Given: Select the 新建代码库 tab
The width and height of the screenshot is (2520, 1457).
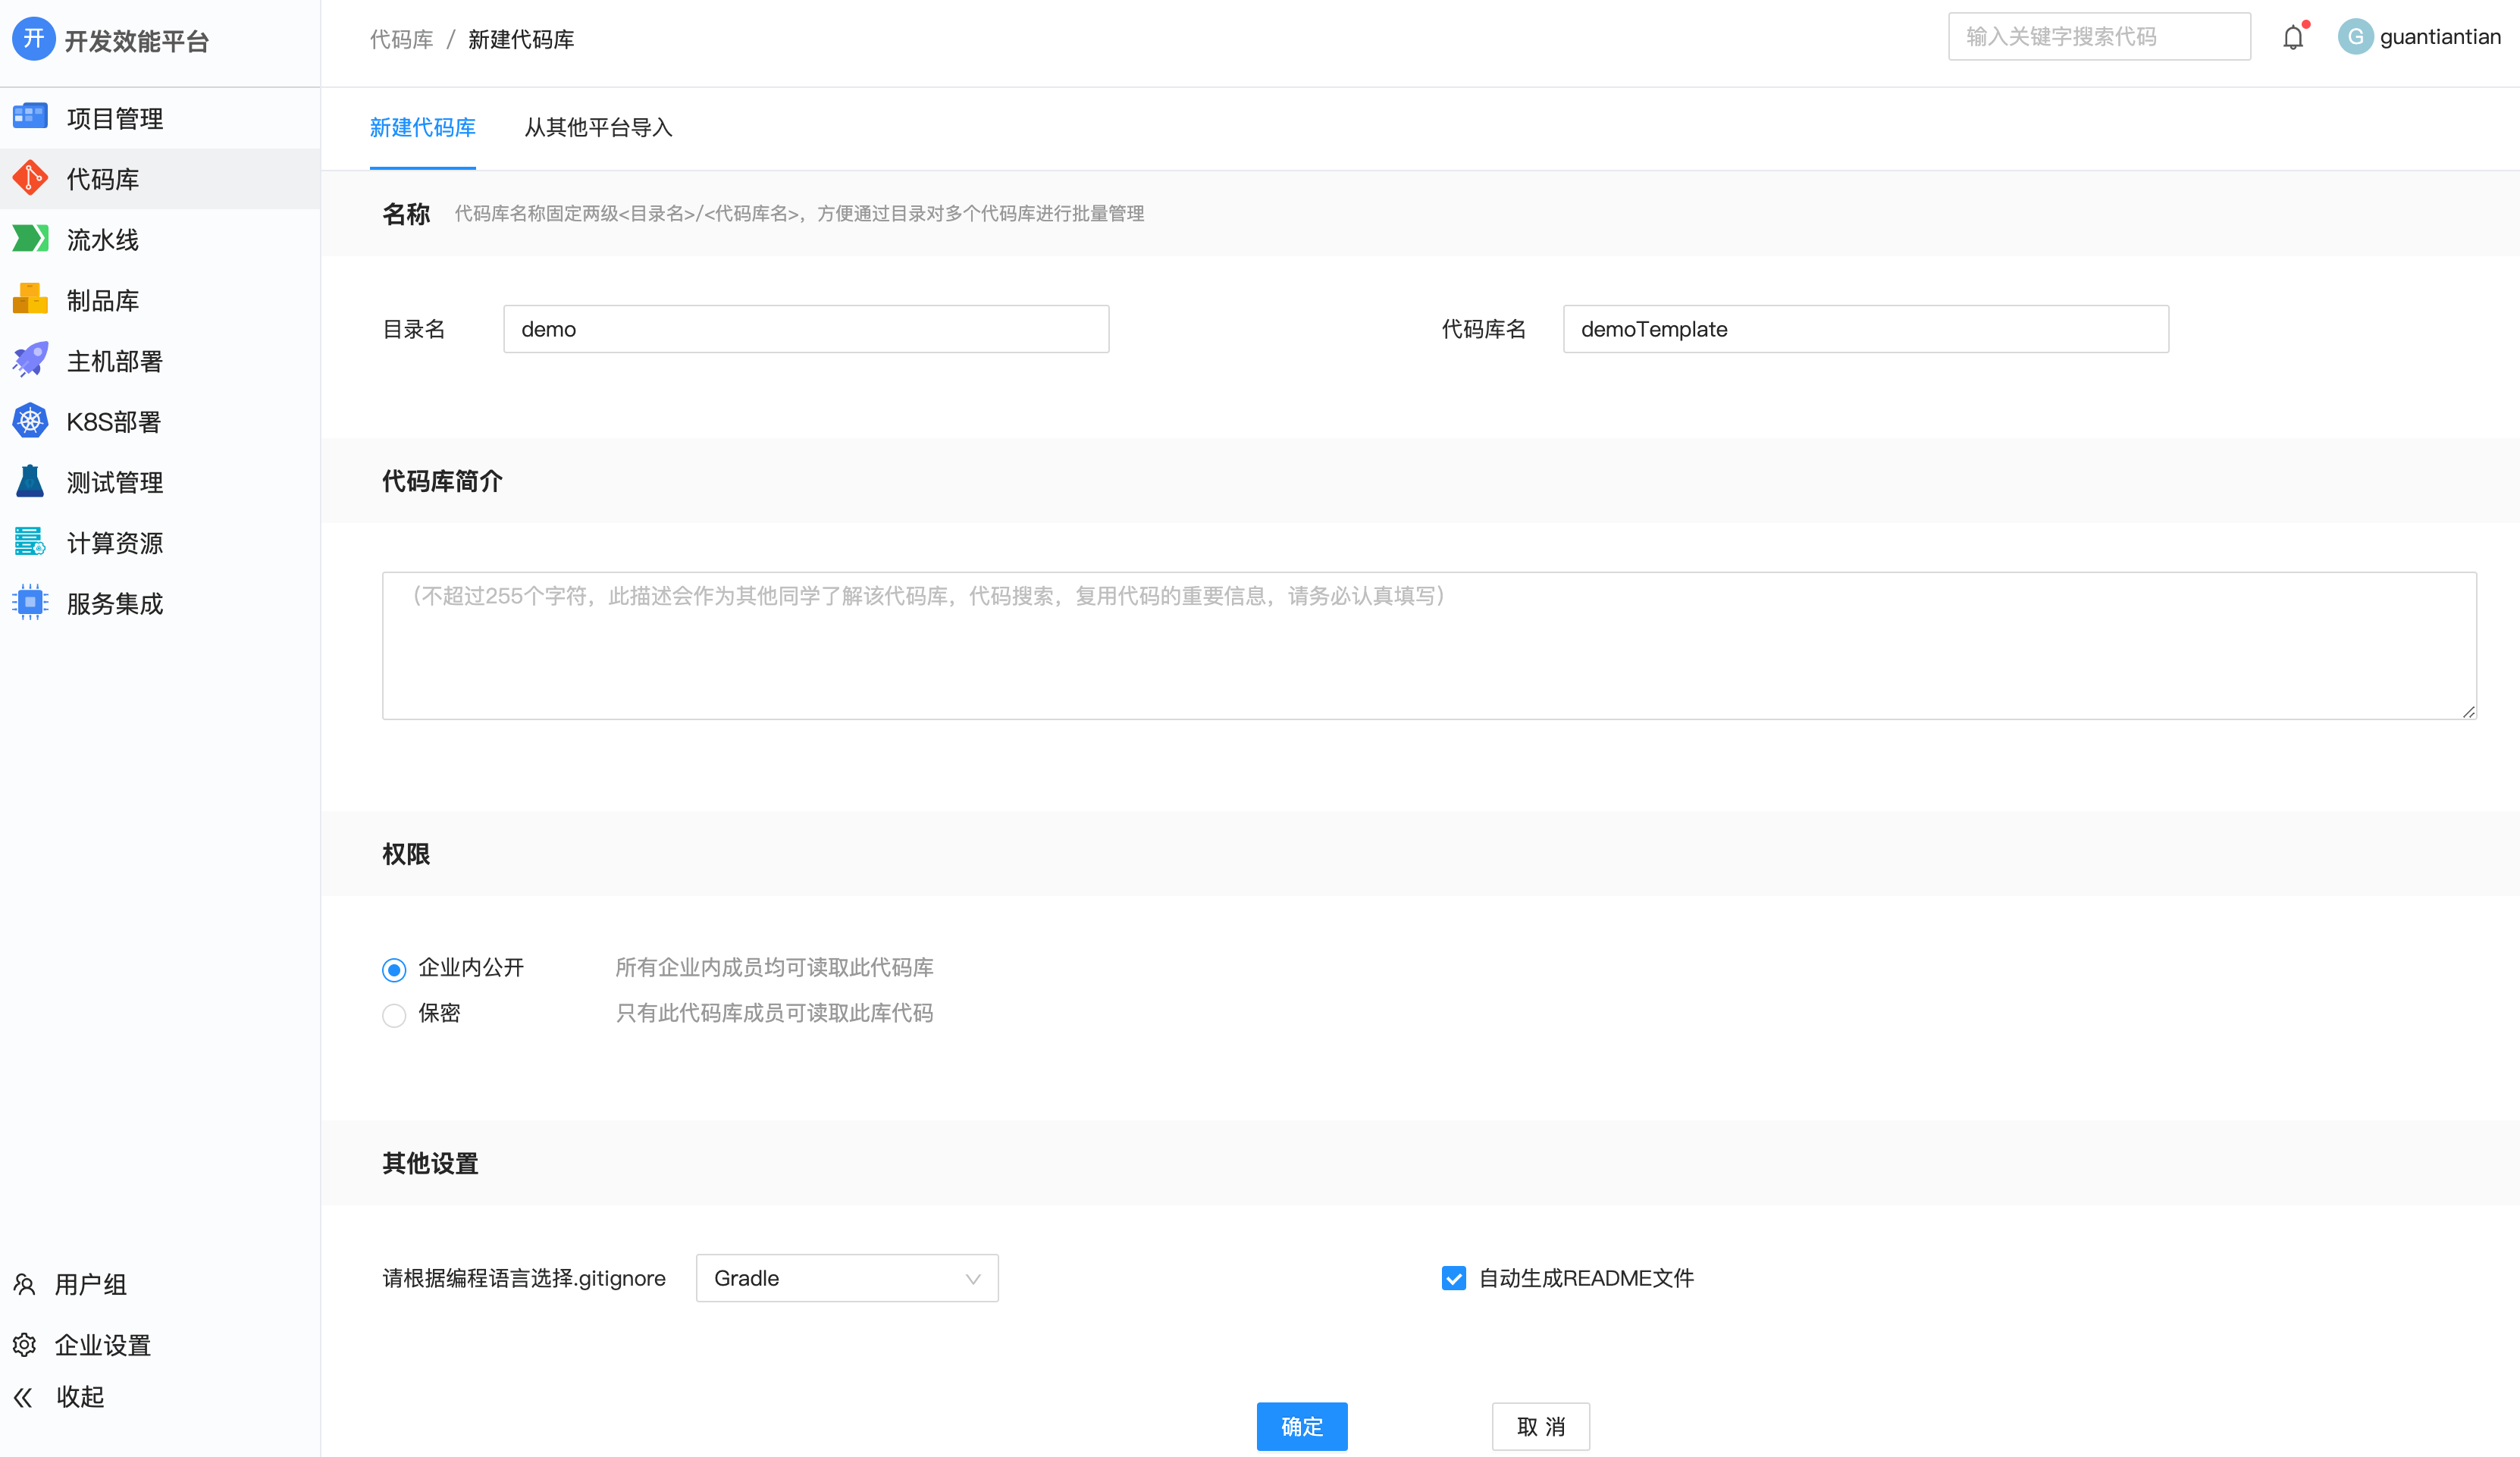Looking at the screenshot, I should point(422,128).
